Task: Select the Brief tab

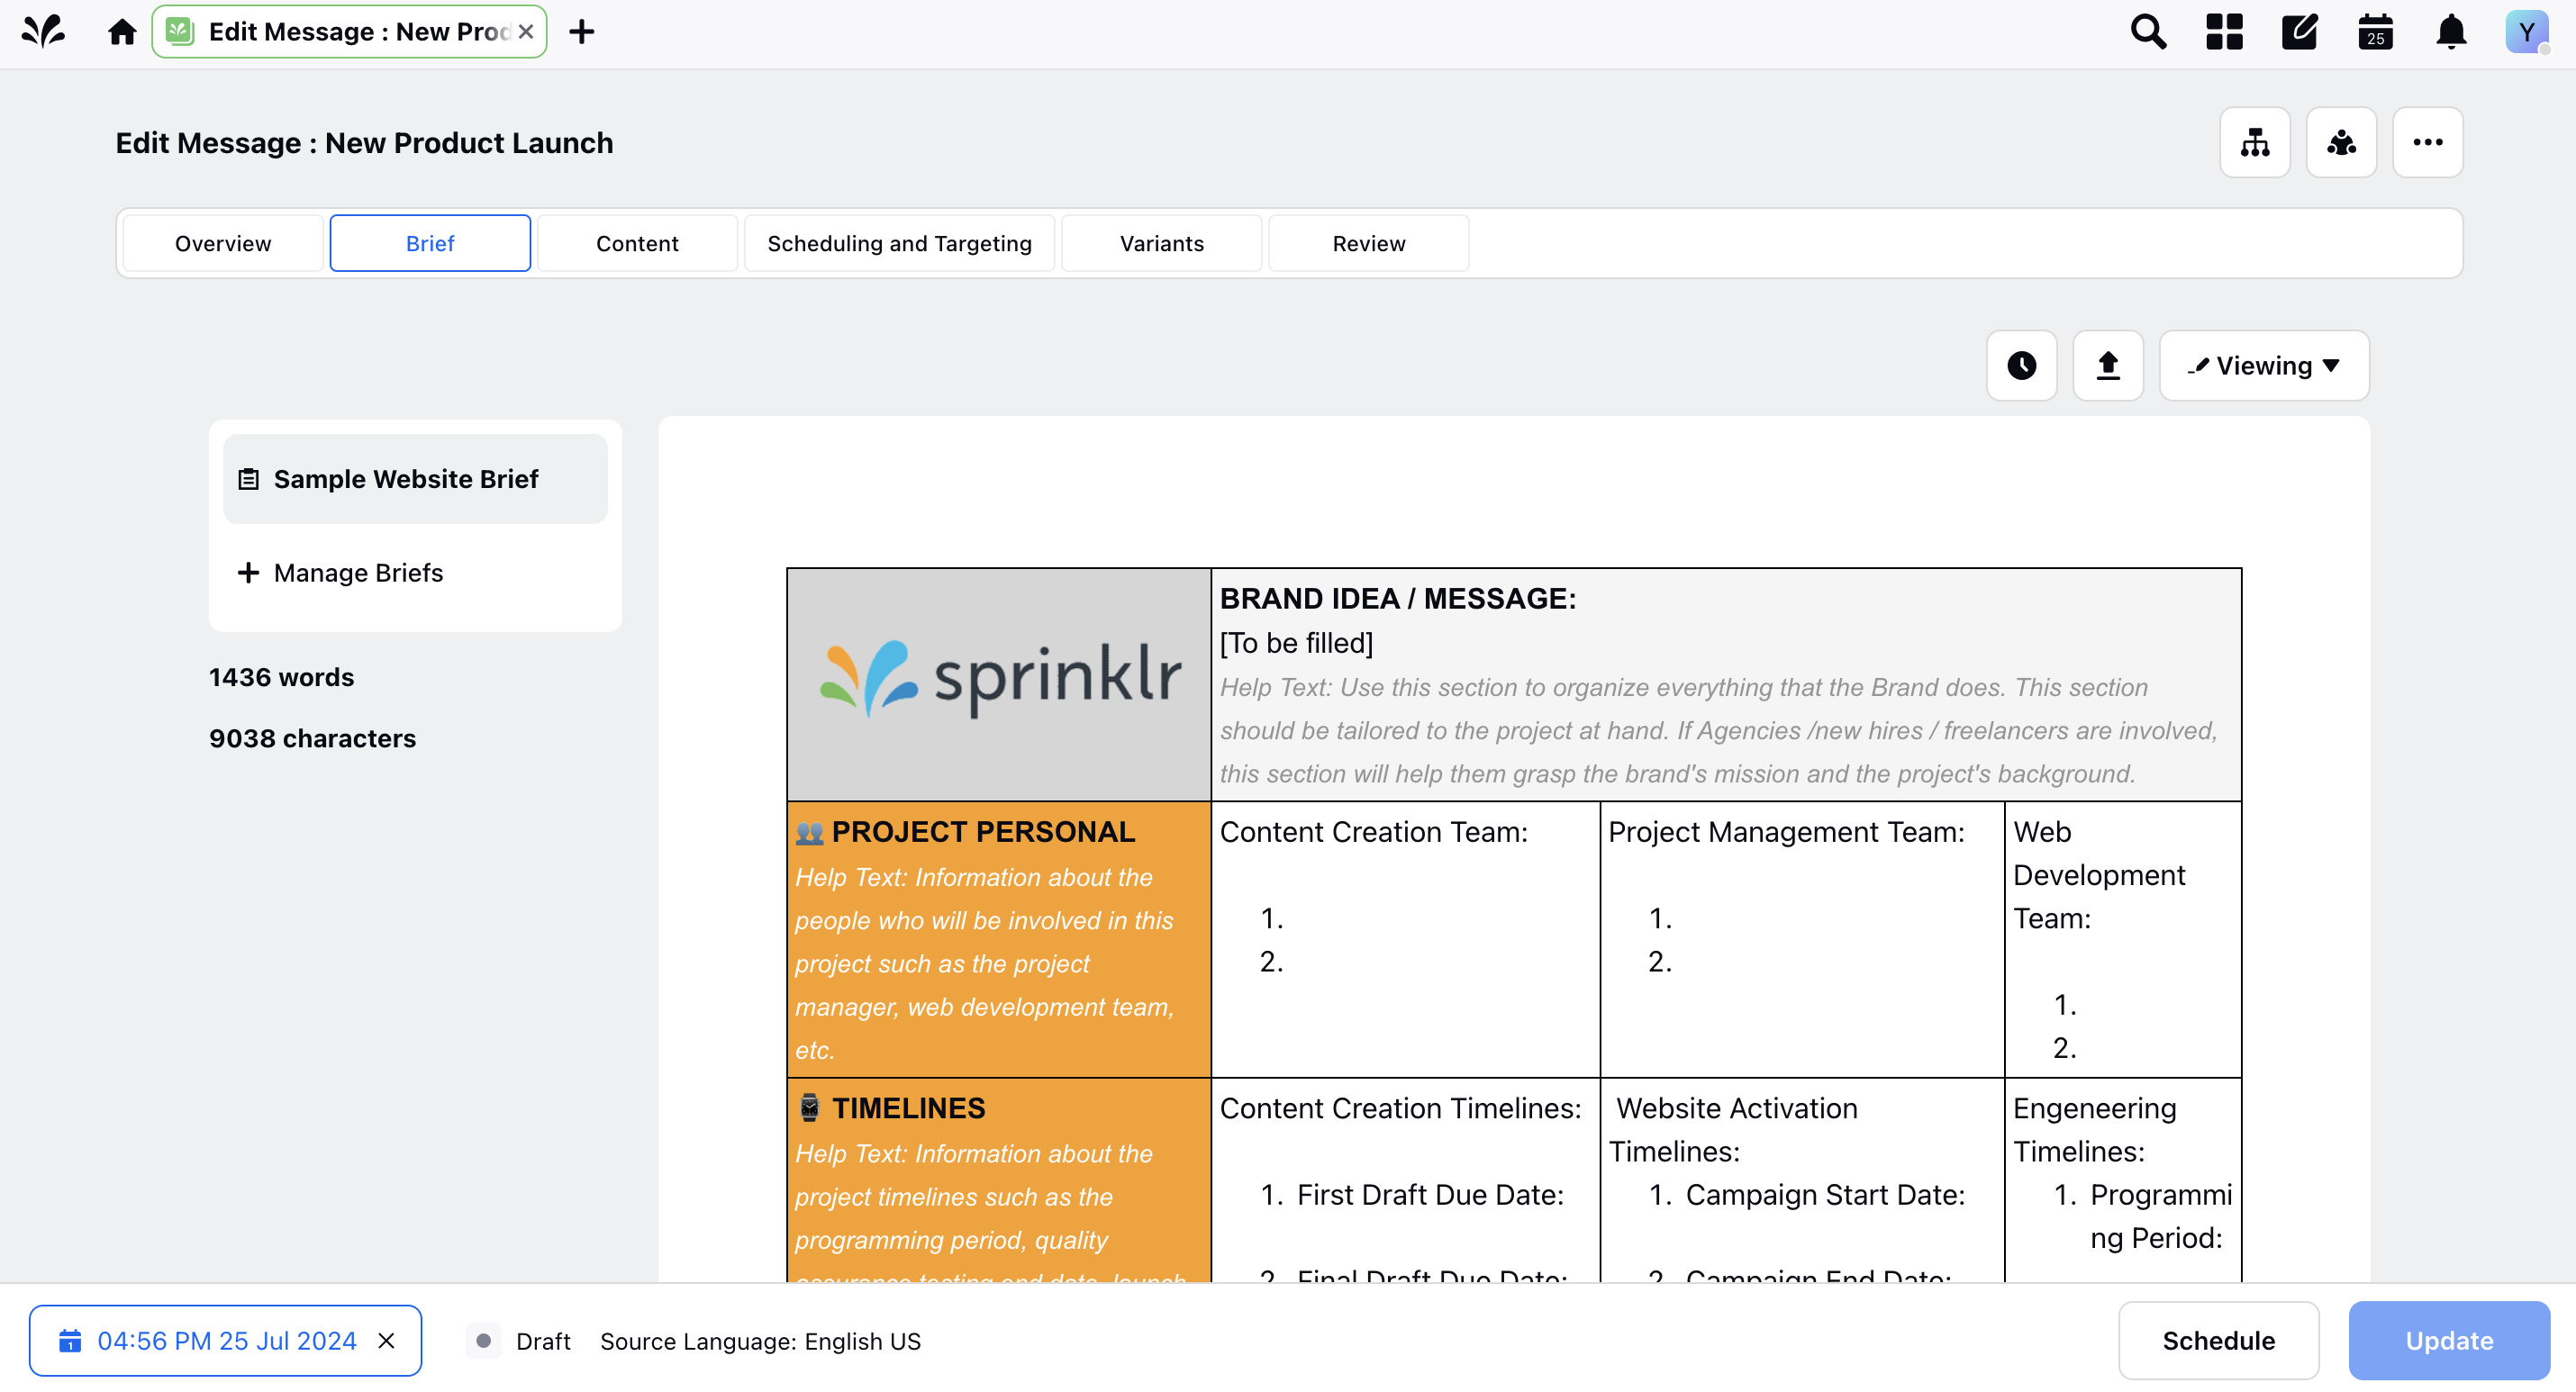Action: pos(430,243)
